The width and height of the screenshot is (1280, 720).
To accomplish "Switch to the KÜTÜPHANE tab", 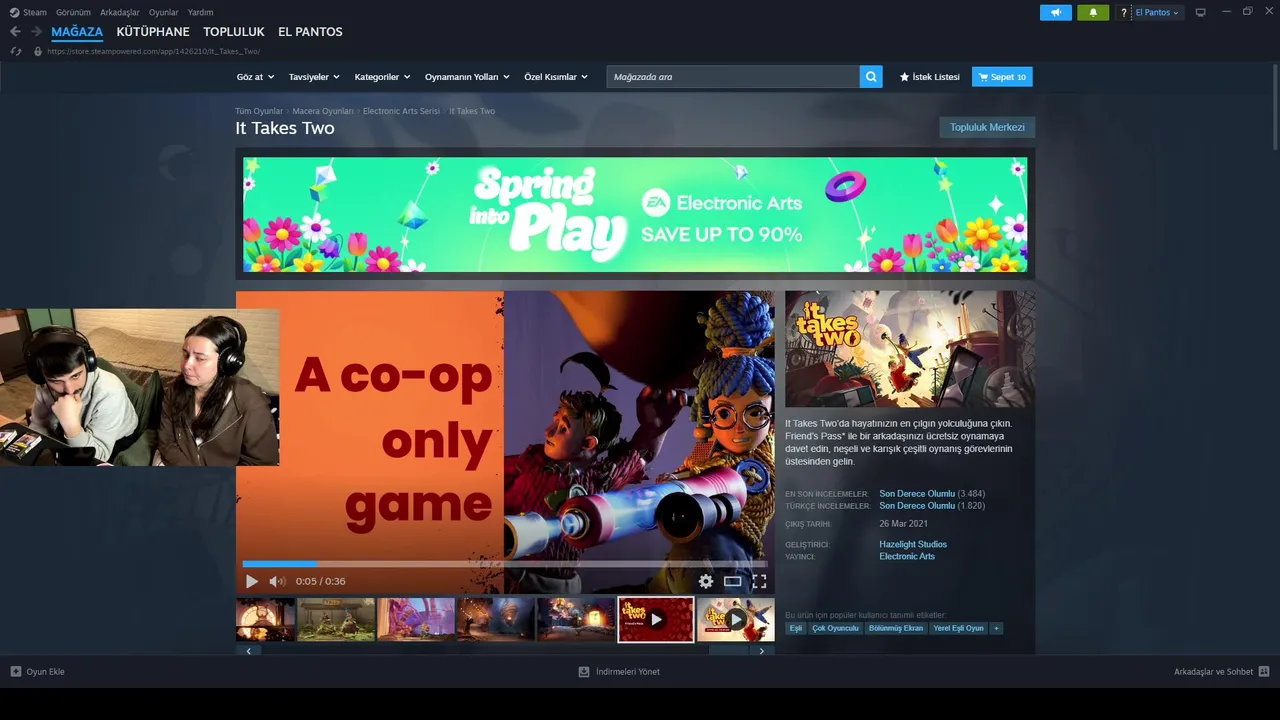I will [x=153, y=32].
